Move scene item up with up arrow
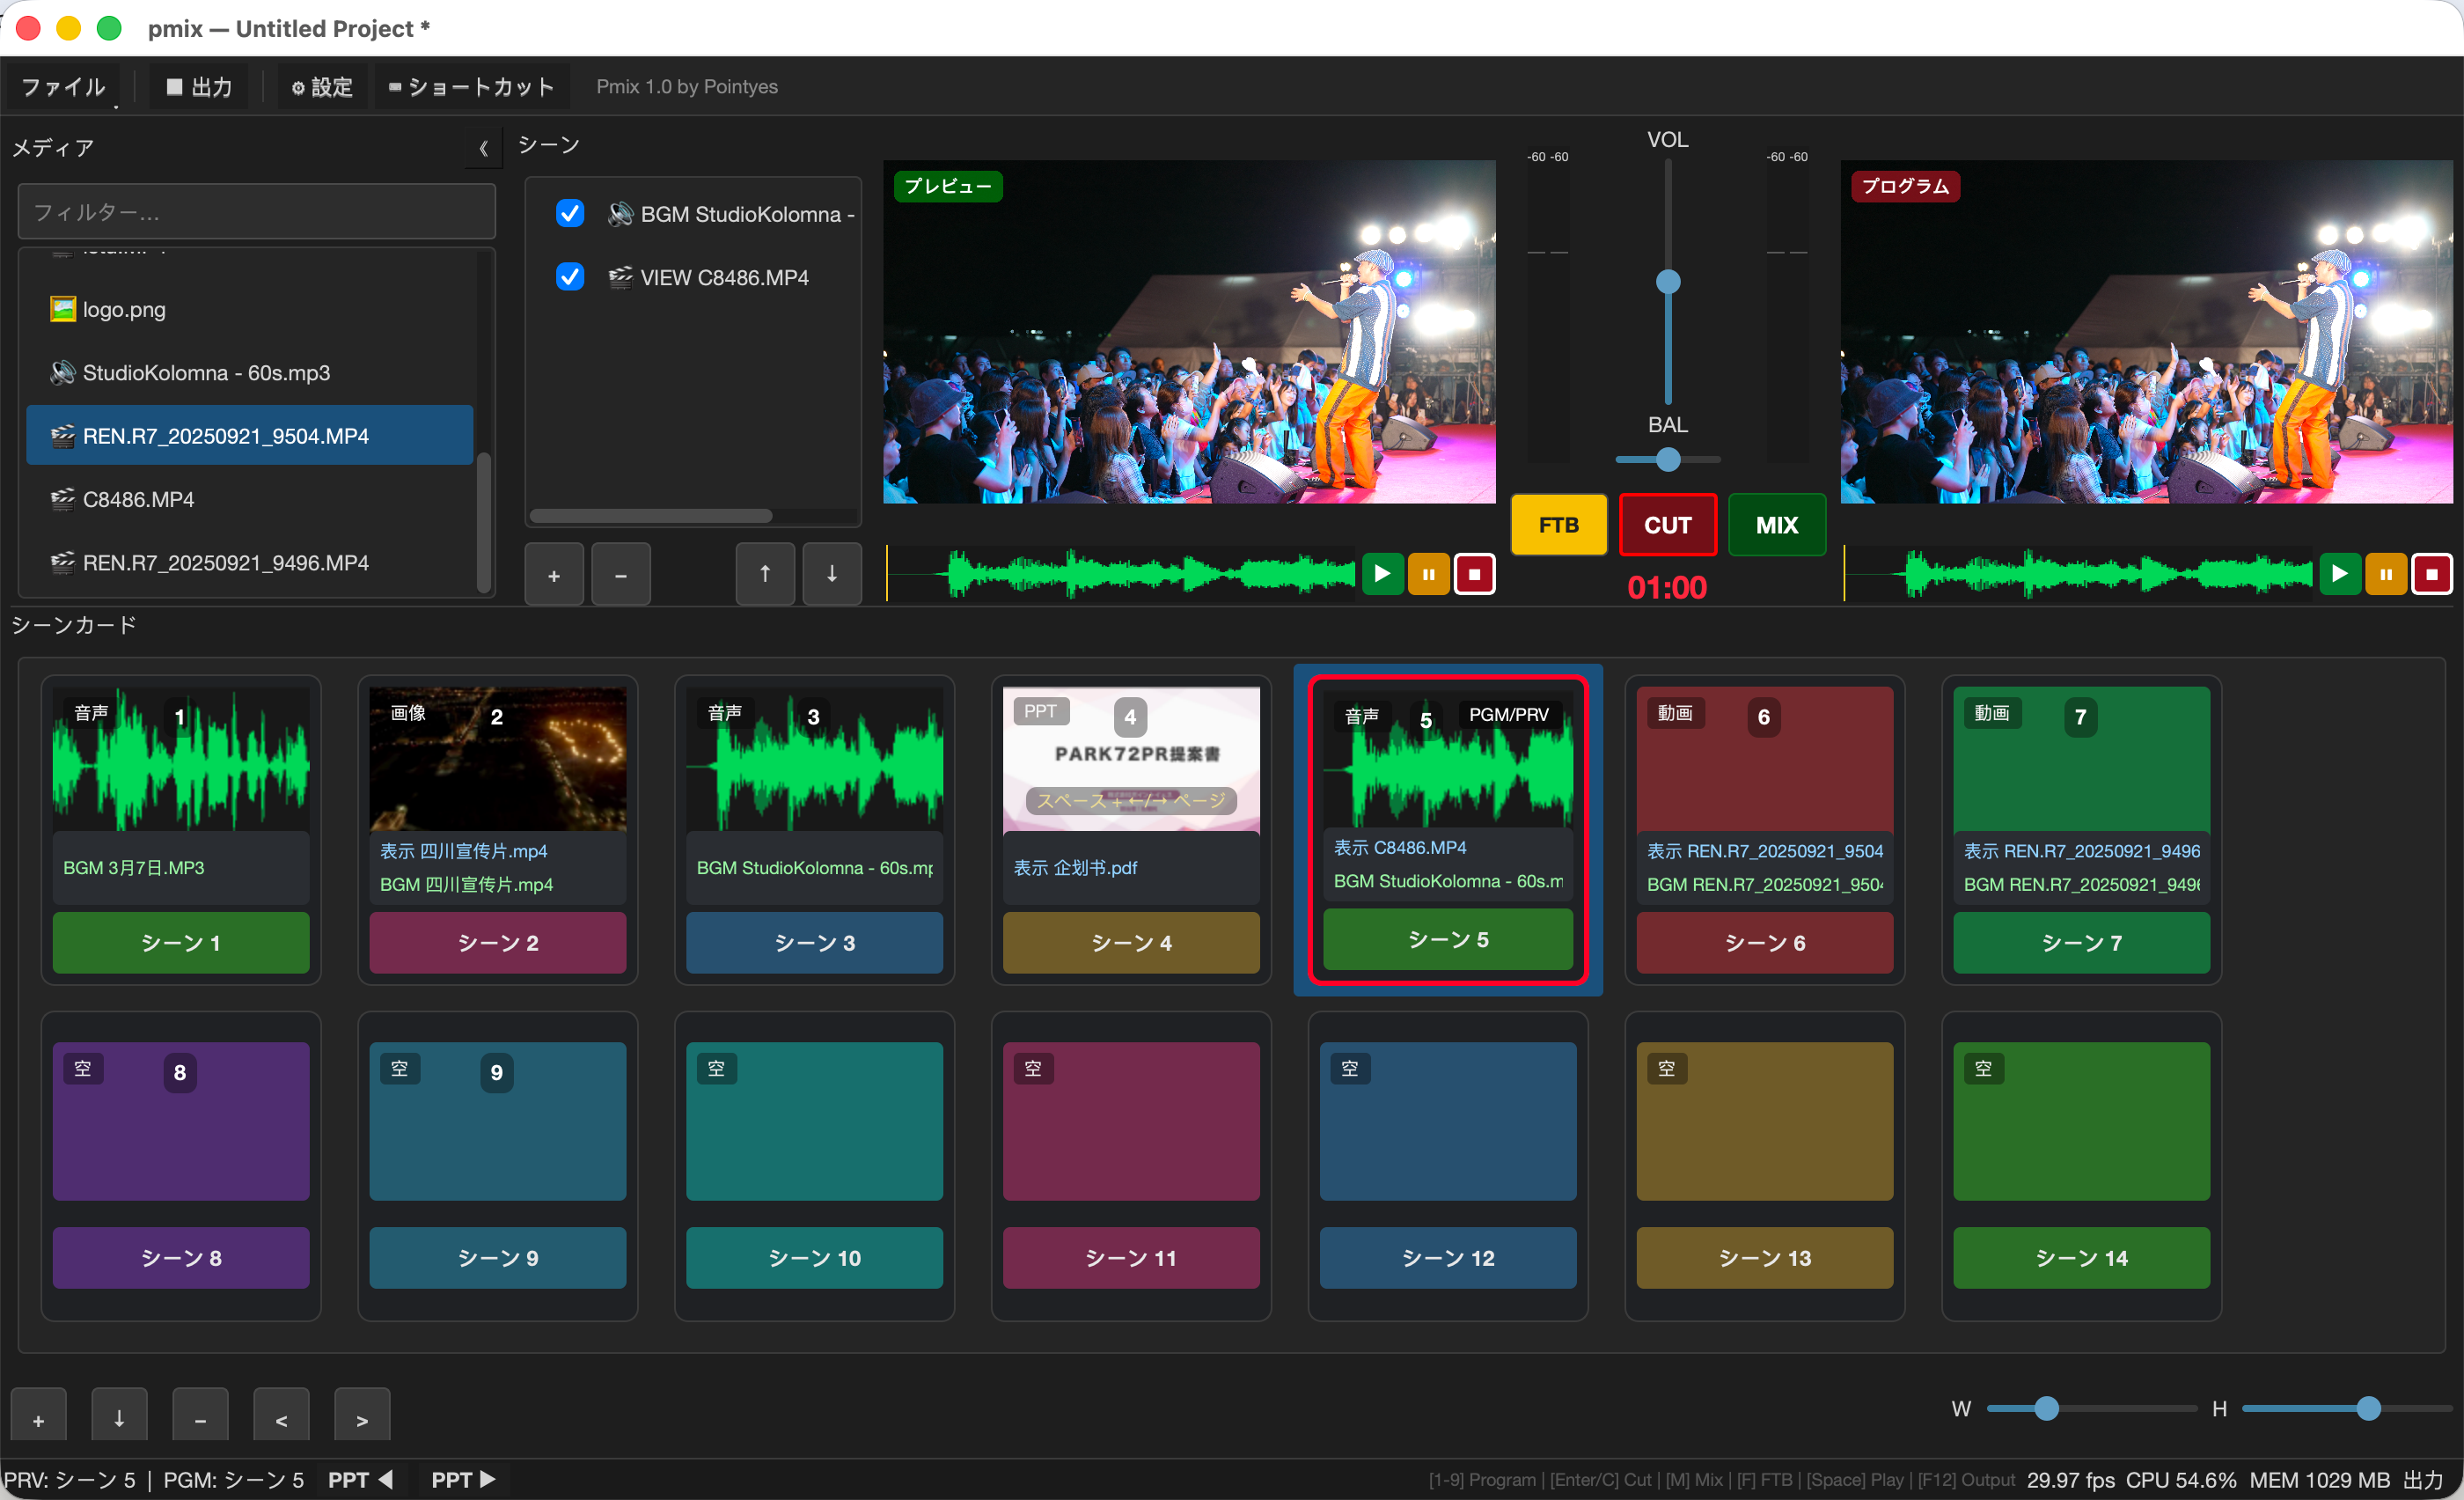2464x1500 pixels. click(x=765, y=574)
